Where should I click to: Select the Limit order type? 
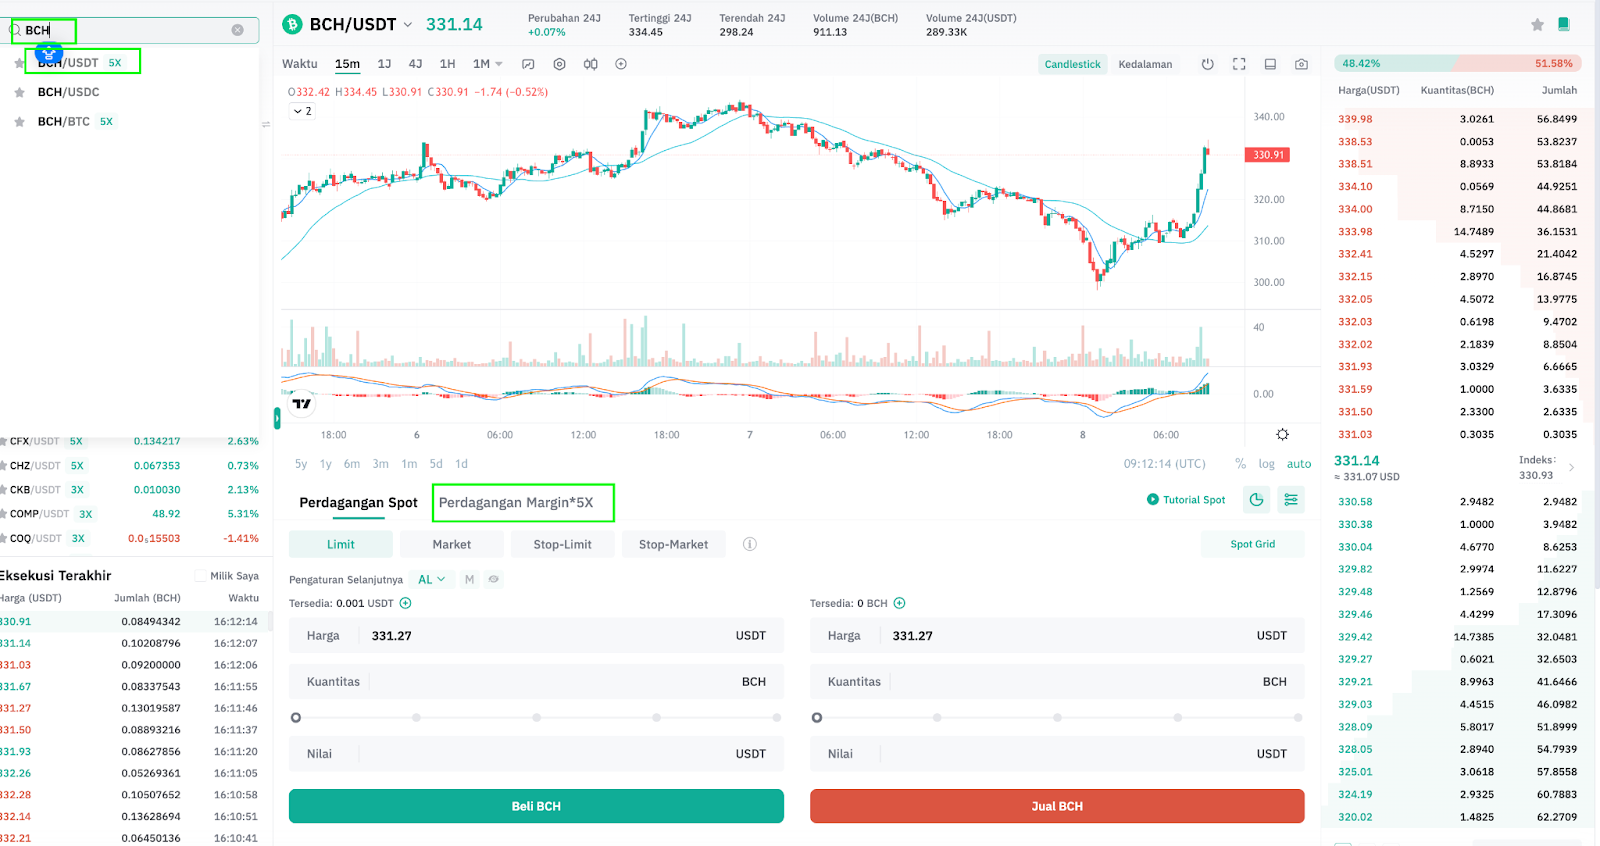tap(340, 544)
